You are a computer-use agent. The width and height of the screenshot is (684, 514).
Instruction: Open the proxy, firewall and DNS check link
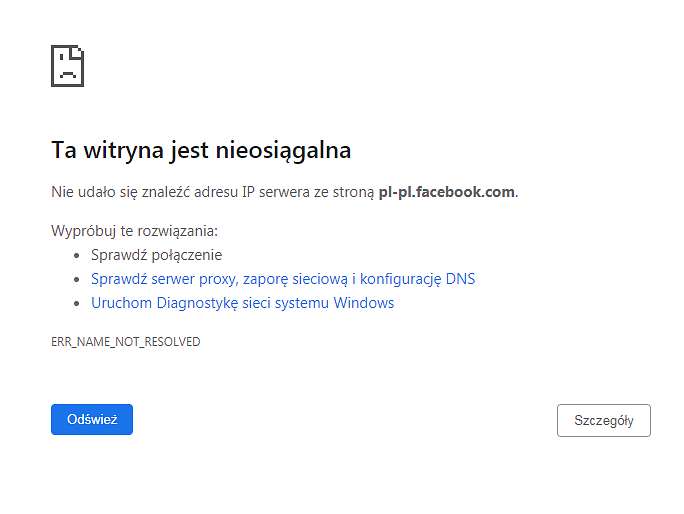(x=283, y=279)
